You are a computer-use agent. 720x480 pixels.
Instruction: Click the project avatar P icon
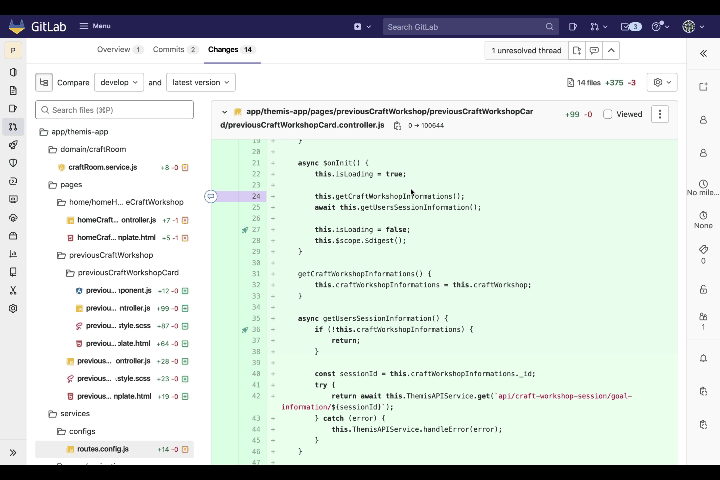13,50
